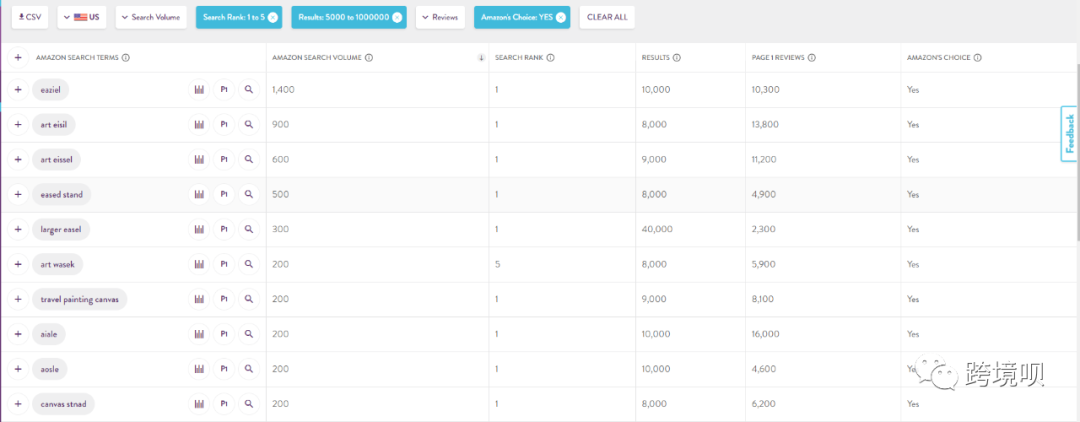The image size is (1080, 422).
Task: Add the art eisil row with plus button
Action: click(x=18, y=125)
